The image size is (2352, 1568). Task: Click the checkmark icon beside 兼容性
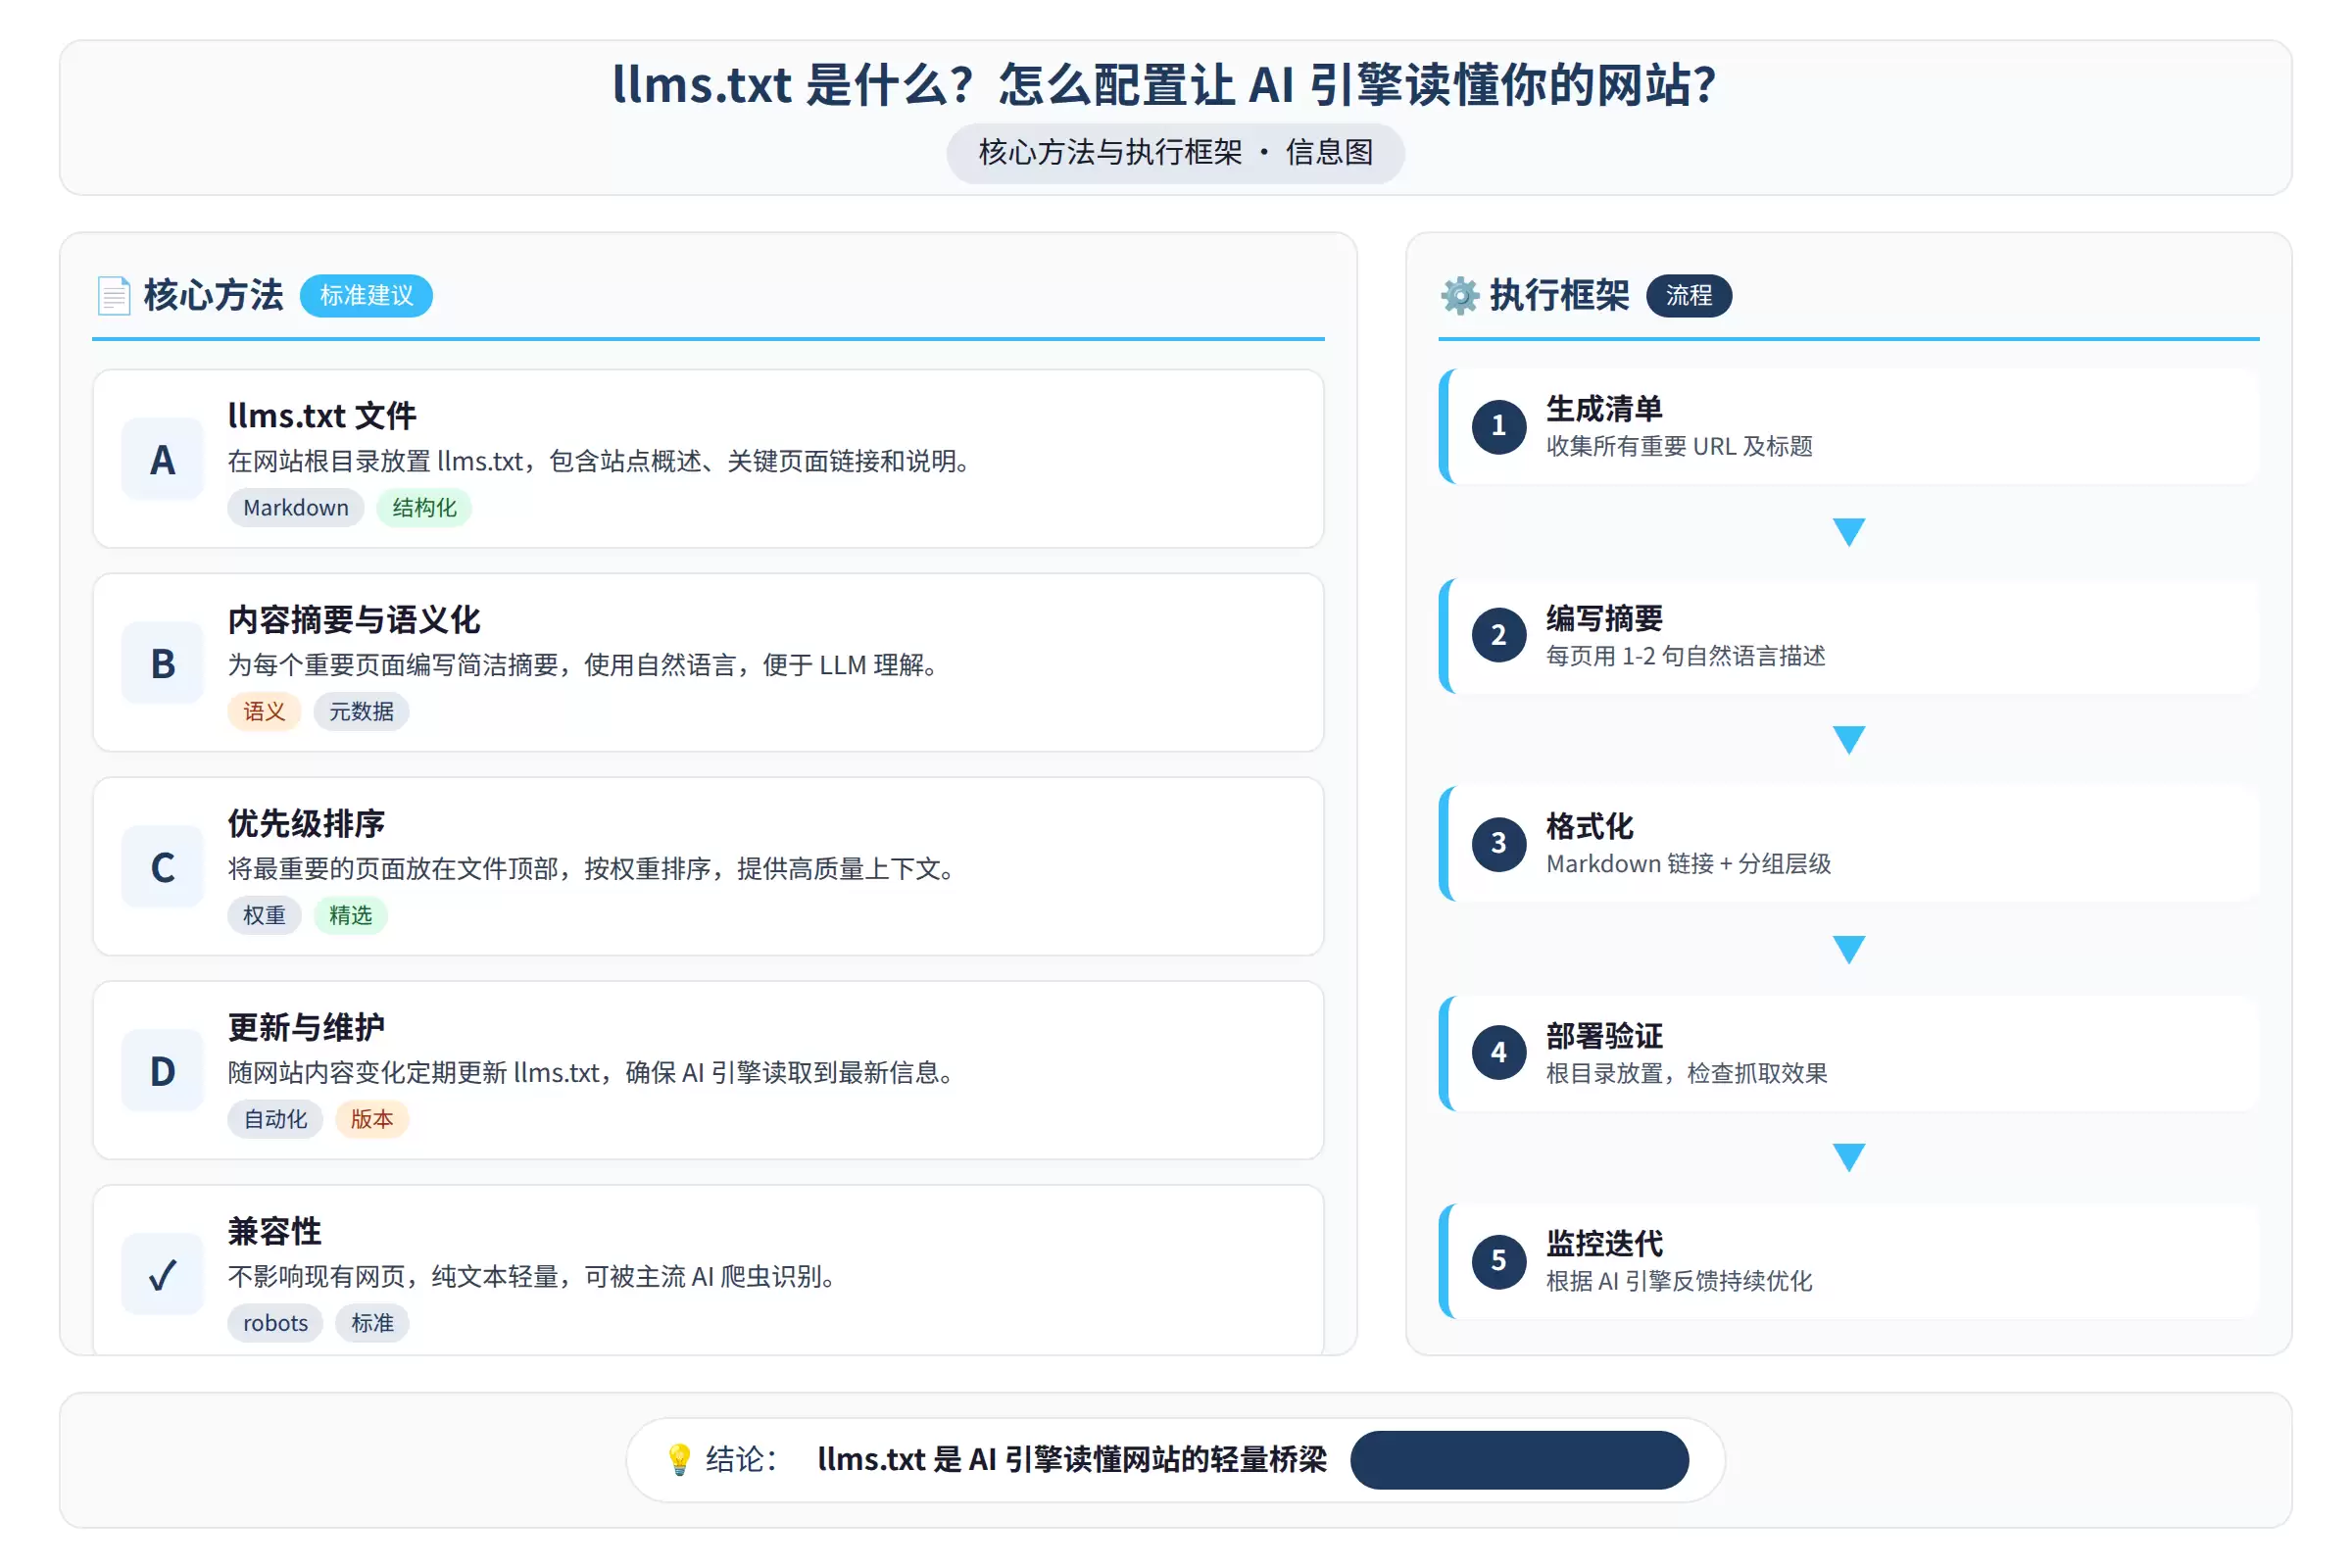162,1275
